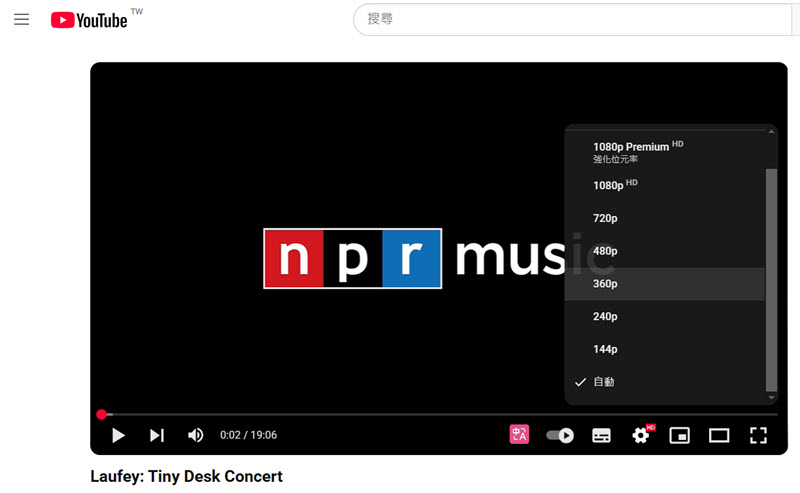Open the settings gear menu
The image size is (800, 493).
(641, 435)
